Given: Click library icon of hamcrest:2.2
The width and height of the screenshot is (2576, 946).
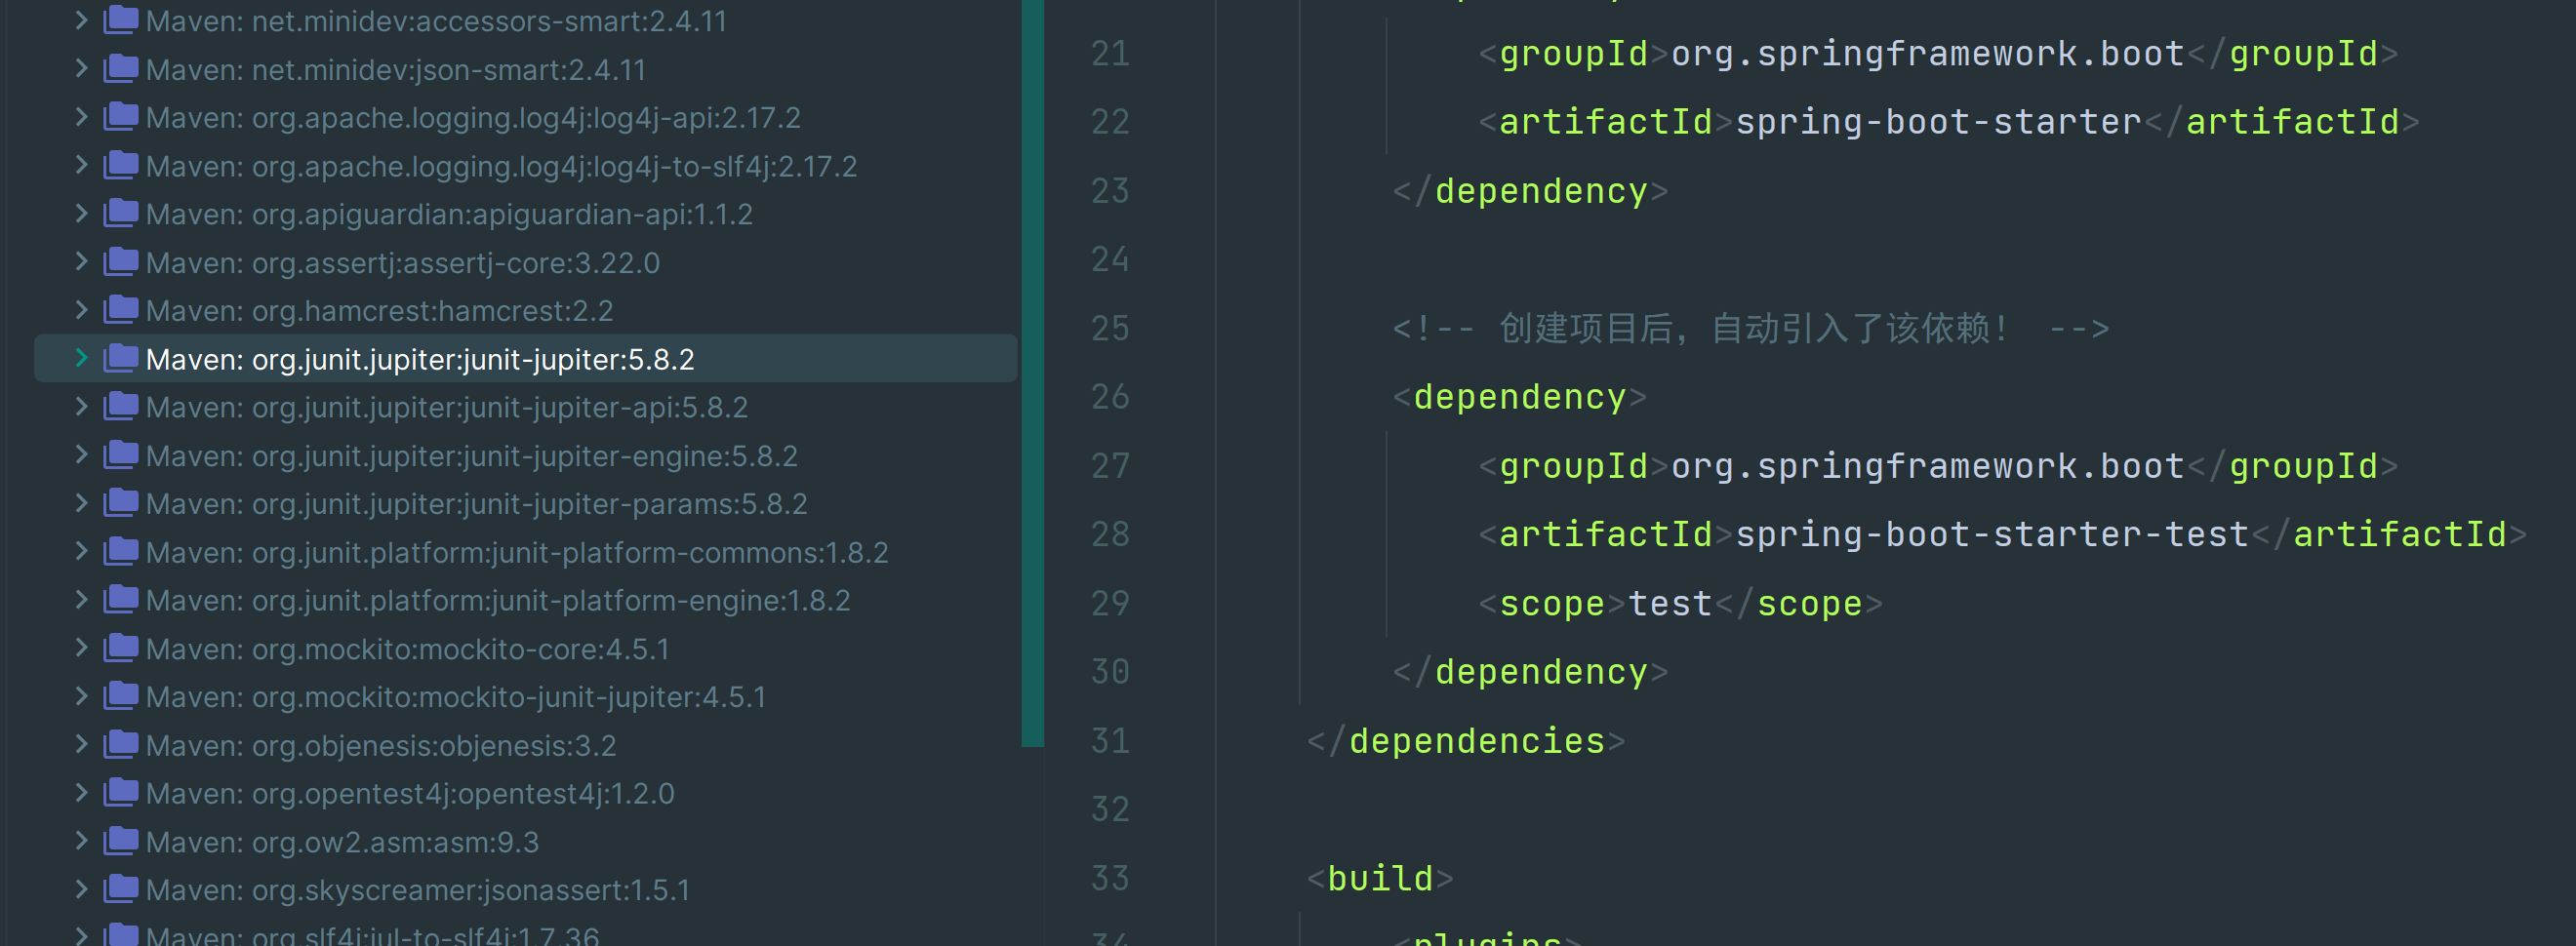Looking at the screenshot, I should (x=121, y=309).
